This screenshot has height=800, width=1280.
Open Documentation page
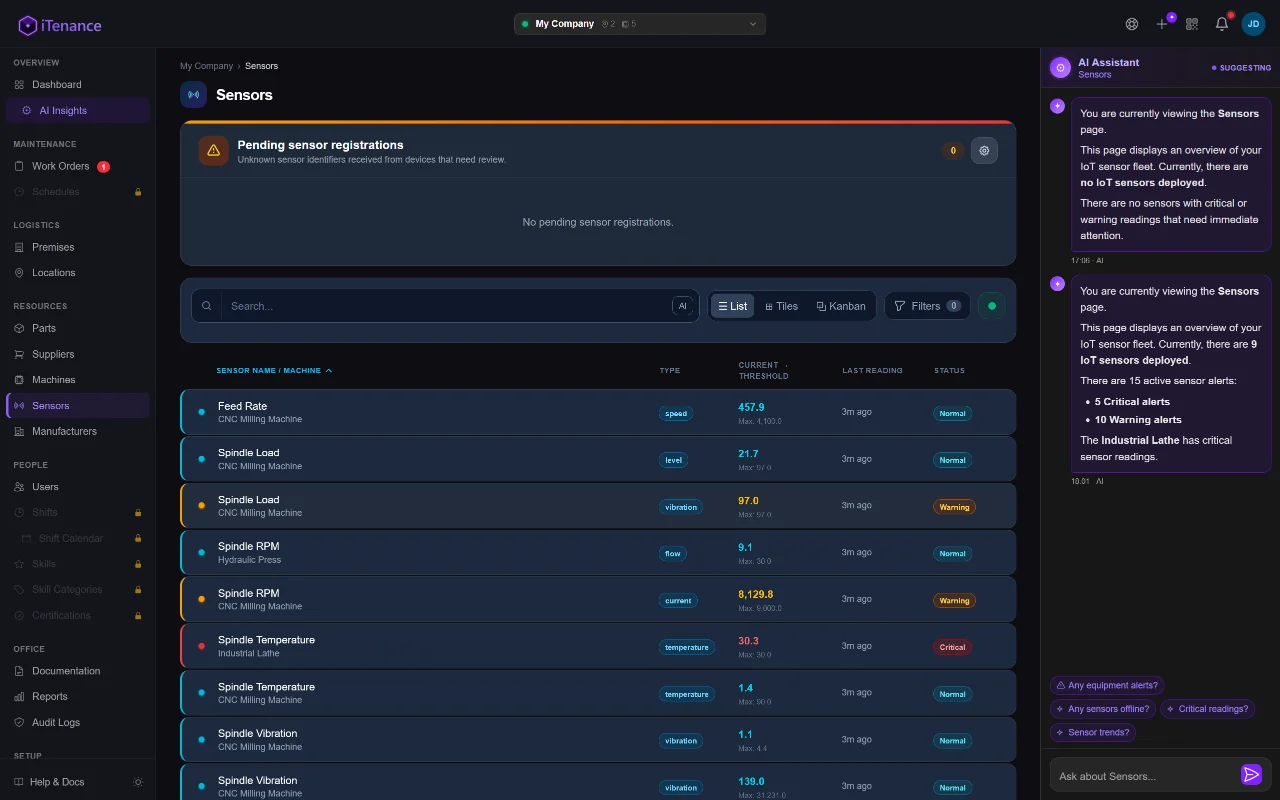(78, 671)
